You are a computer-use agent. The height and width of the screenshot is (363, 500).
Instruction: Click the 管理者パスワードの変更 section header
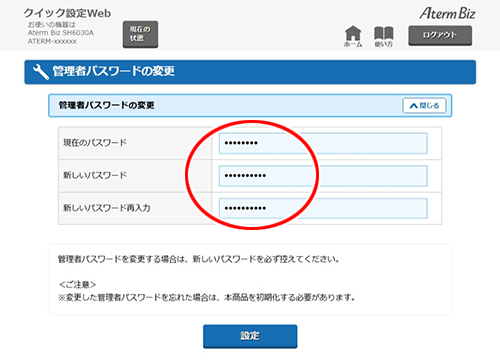[x=250, y=106]
